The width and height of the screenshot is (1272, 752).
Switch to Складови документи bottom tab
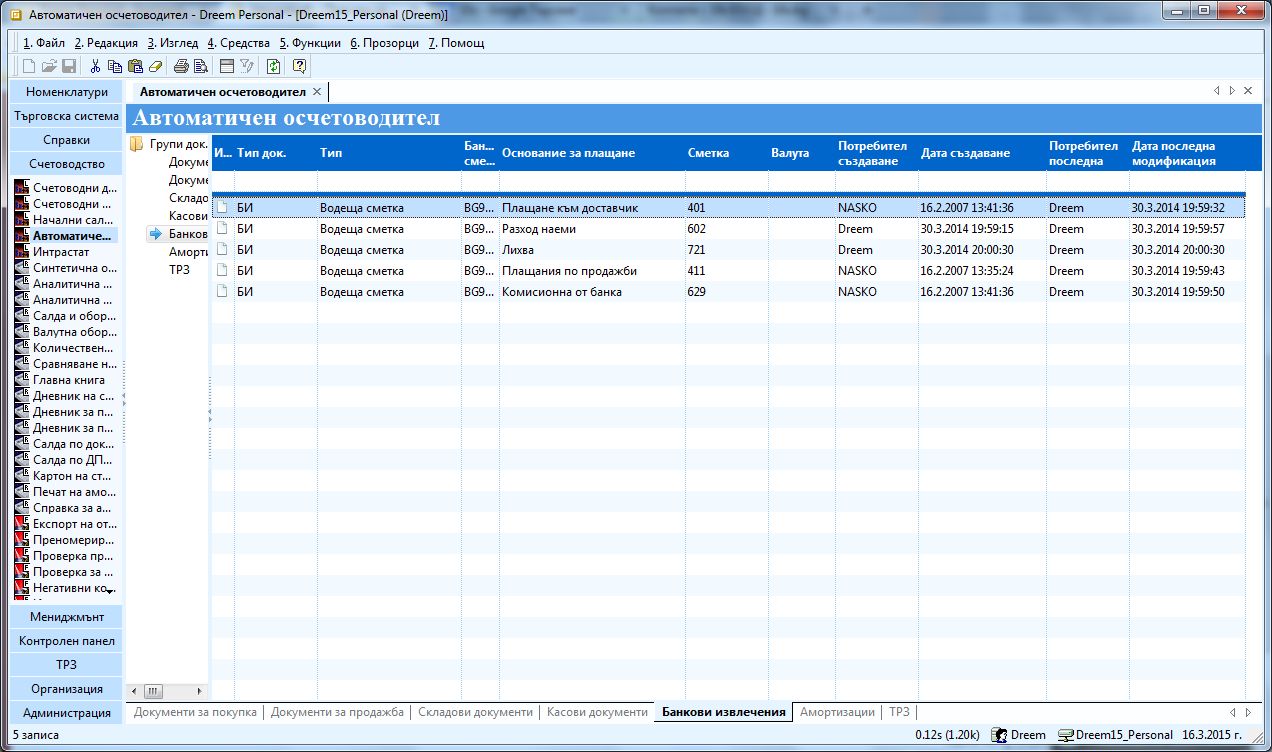pyautogui.click(x=475, y=712)
